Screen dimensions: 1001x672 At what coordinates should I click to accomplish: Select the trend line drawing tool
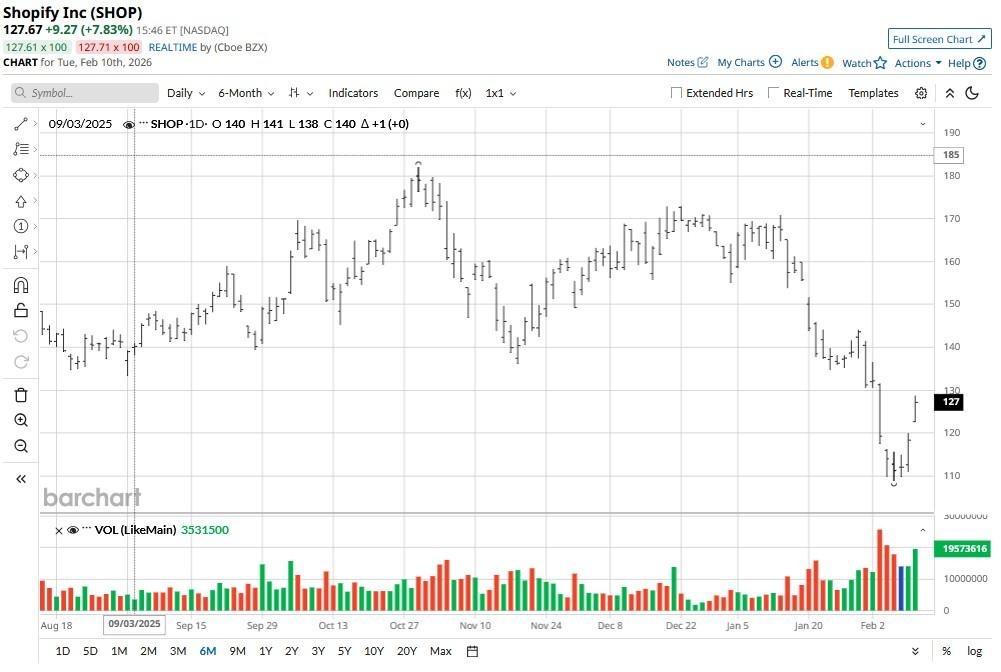20,124
